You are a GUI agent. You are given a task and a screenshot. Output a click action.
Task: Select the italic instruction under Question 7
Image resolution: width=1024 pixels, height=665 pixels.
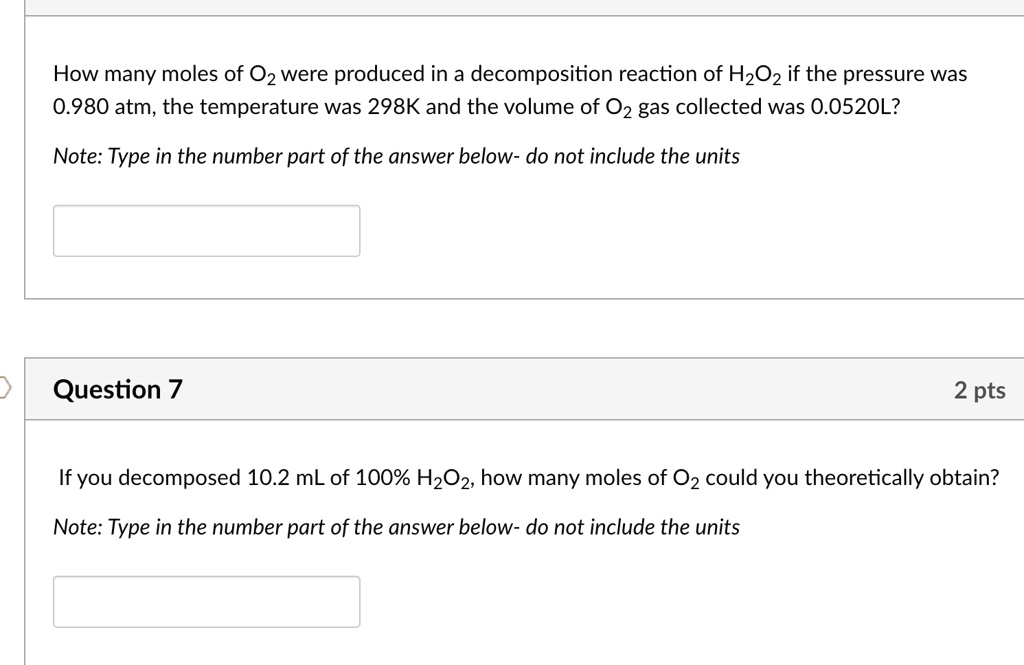[x=396, y=527]
